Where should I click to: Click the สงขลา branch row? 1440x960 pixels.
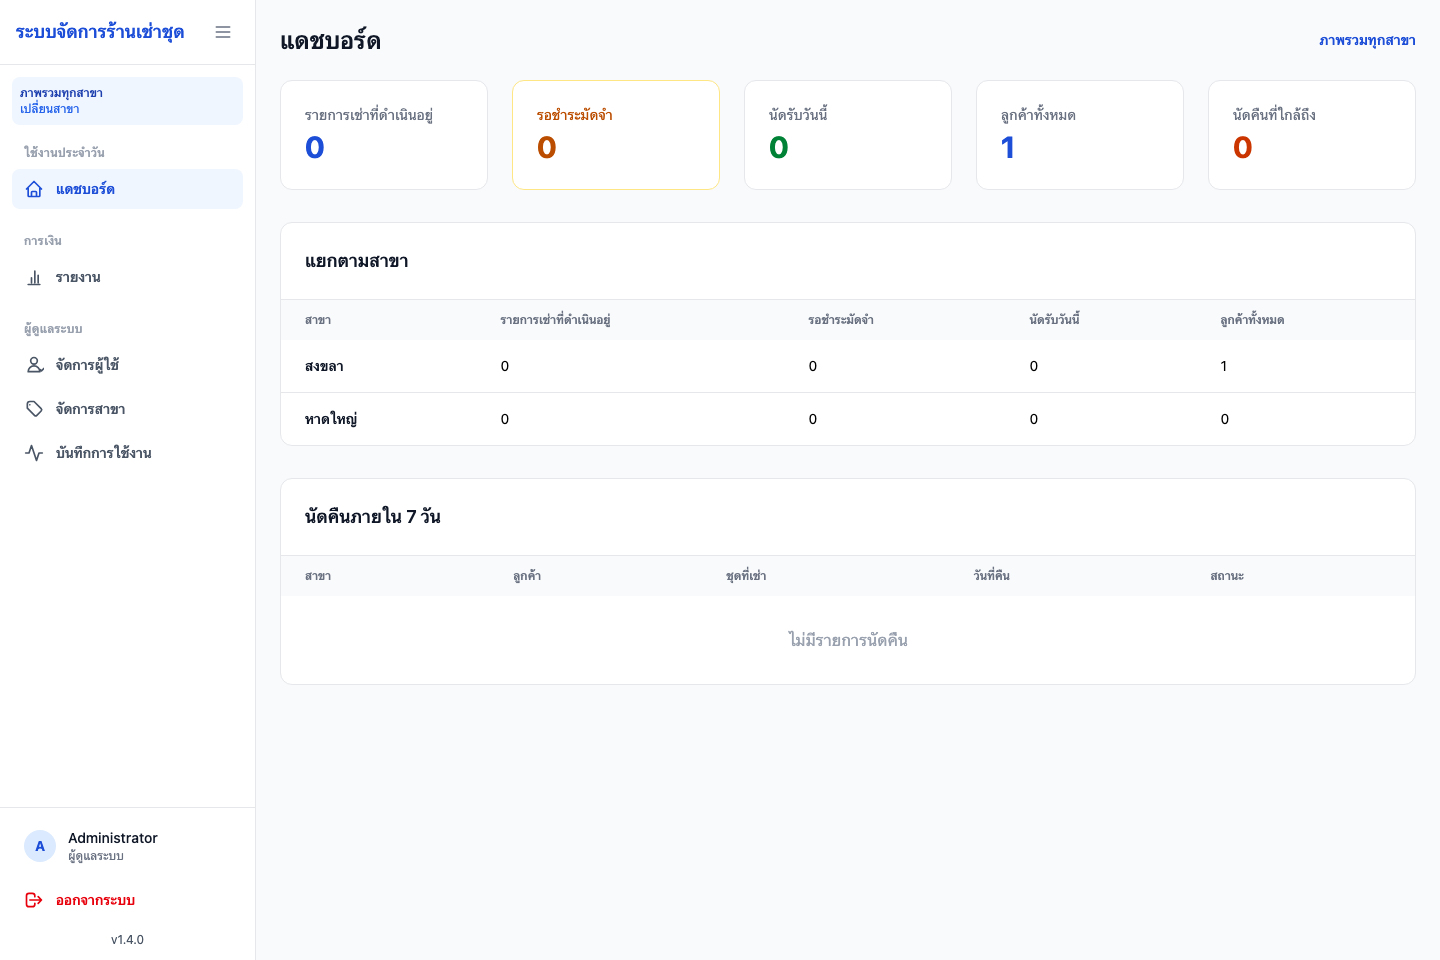(x=848, y=366)
